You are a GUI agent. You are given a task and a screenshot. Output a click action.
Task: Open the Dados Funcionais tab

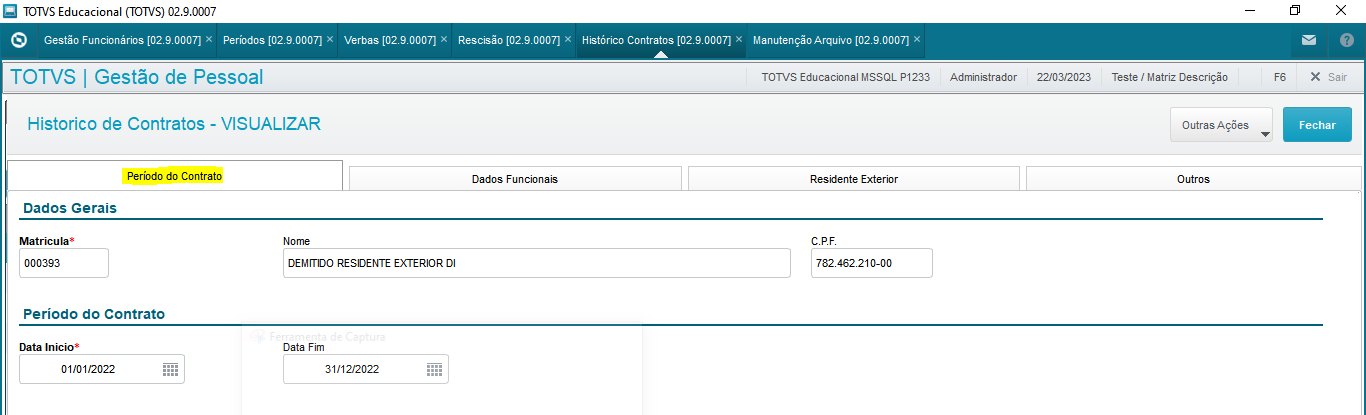coord(515,179)
